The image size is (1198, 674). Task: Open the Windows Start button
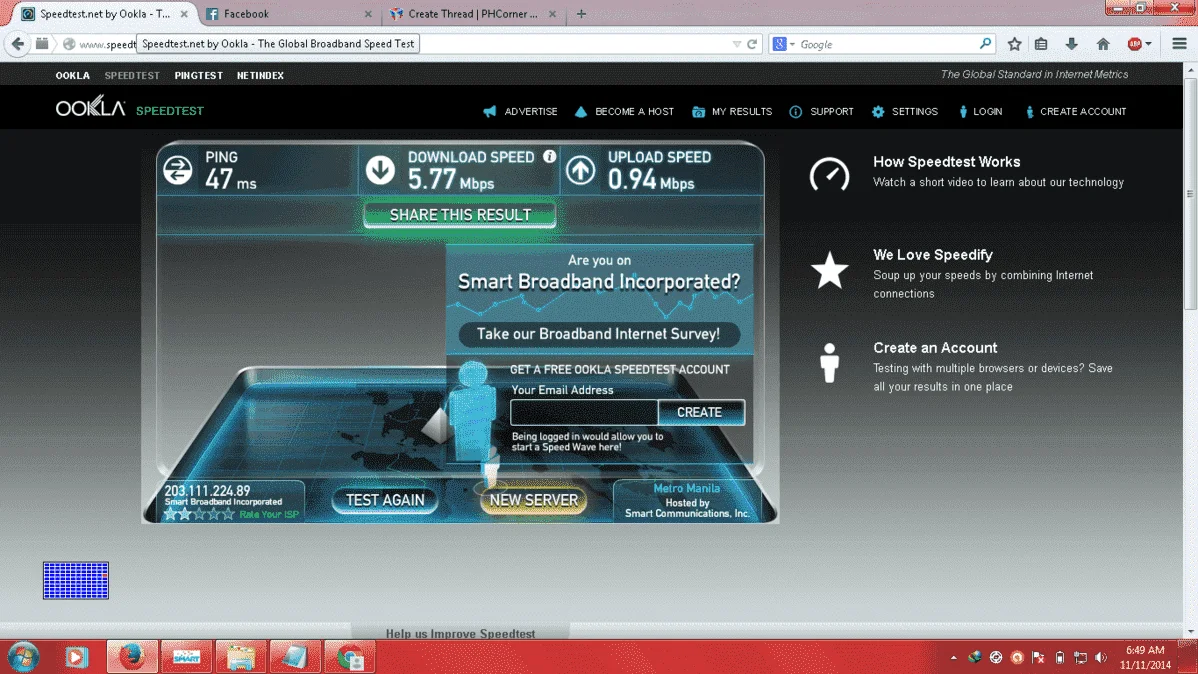tap(24, 657)
